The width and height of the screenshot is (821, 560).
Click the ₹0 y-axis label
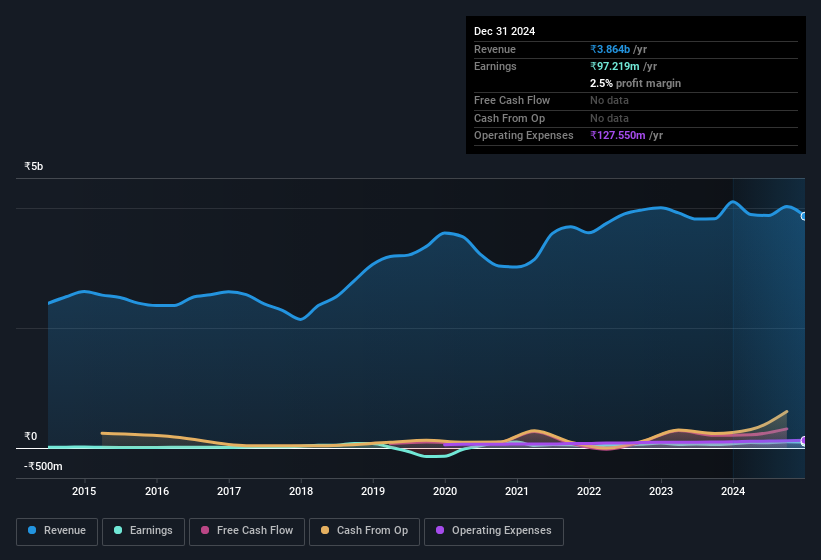click(30, 436)
